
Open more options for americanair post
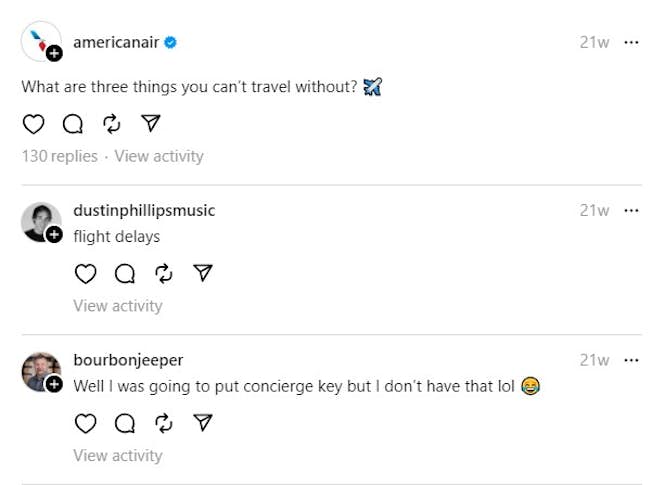pos(631,42)
